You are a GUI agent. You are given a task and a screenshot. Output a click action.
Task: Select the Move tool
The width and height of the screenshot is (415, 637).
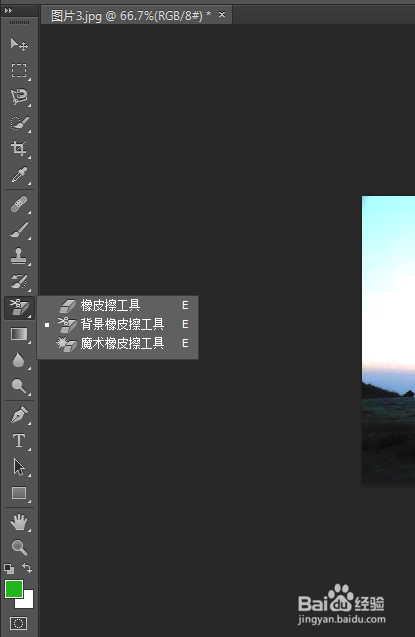pyautogui.click(x=19, y=44)
